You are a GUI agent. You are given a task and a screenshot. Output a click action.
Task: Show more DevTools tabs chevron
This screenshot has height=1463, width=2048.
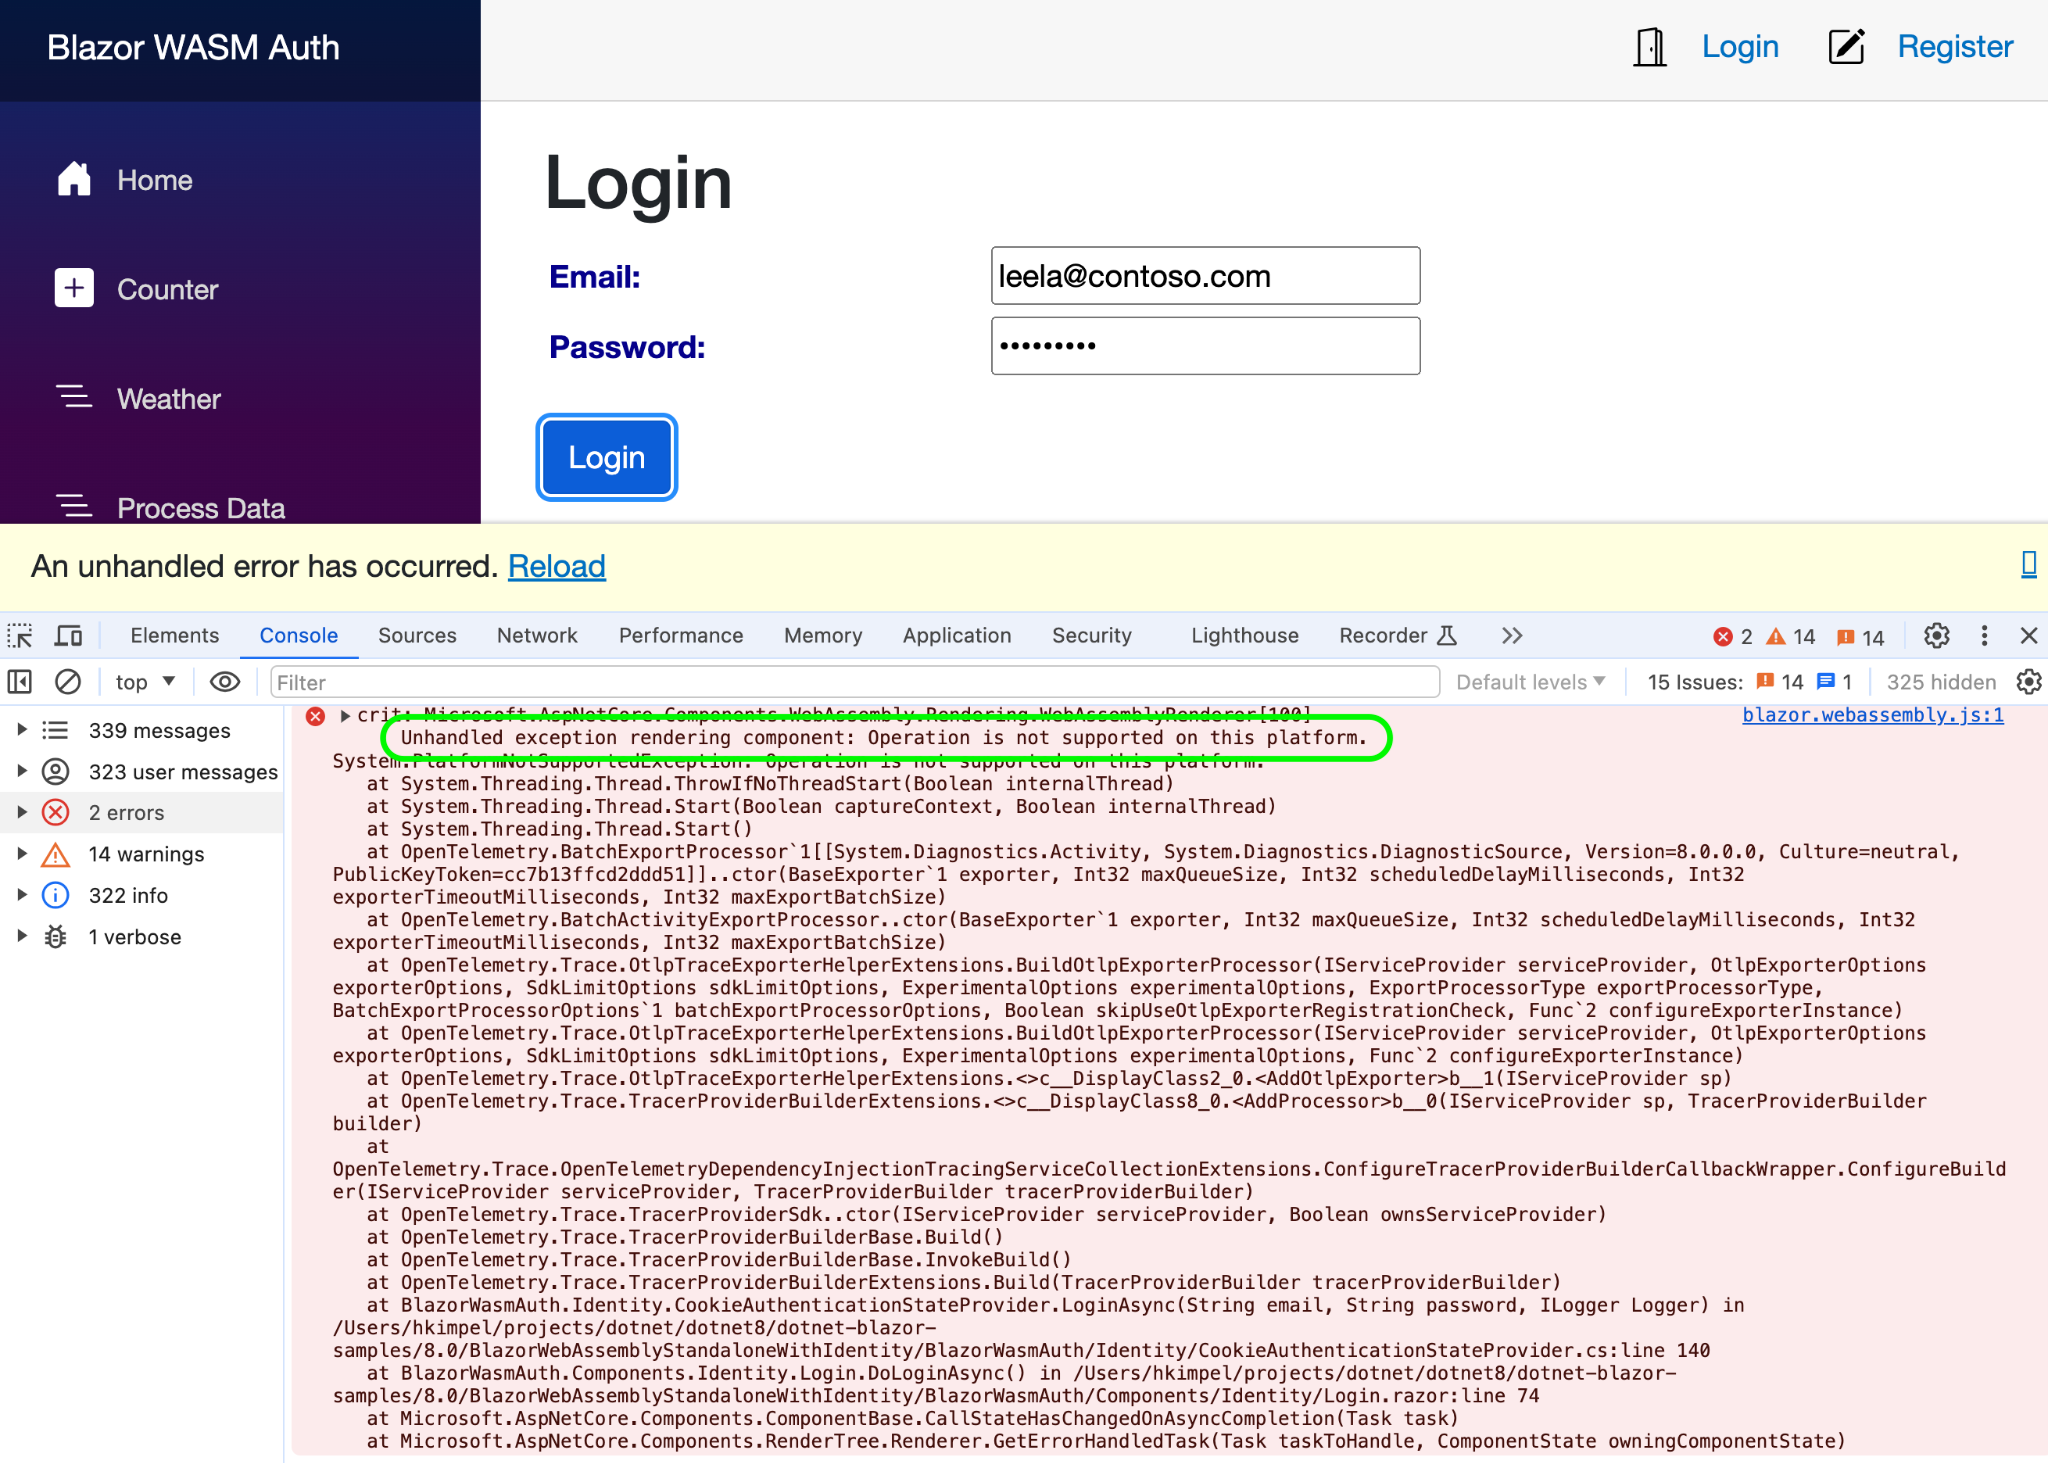click(1511, 636)
